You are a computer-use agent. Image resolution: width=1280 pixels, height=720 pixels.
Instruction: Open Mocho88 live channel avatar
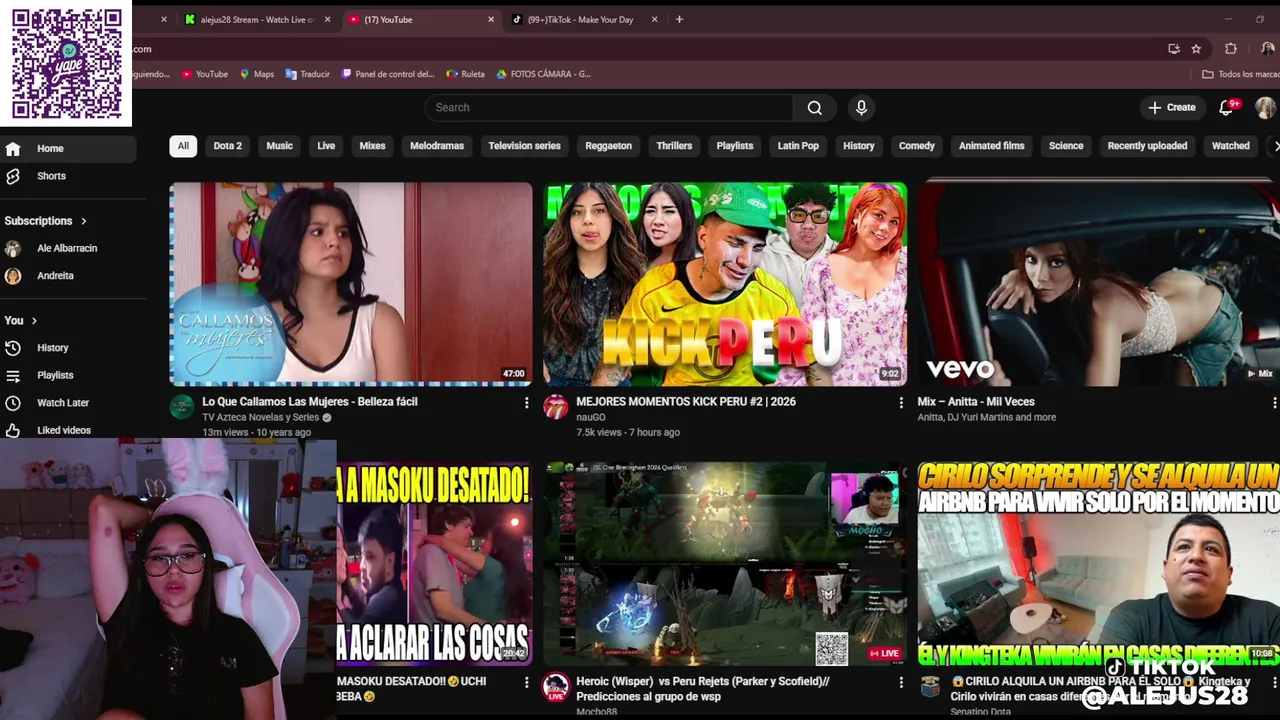click(555, 687)
